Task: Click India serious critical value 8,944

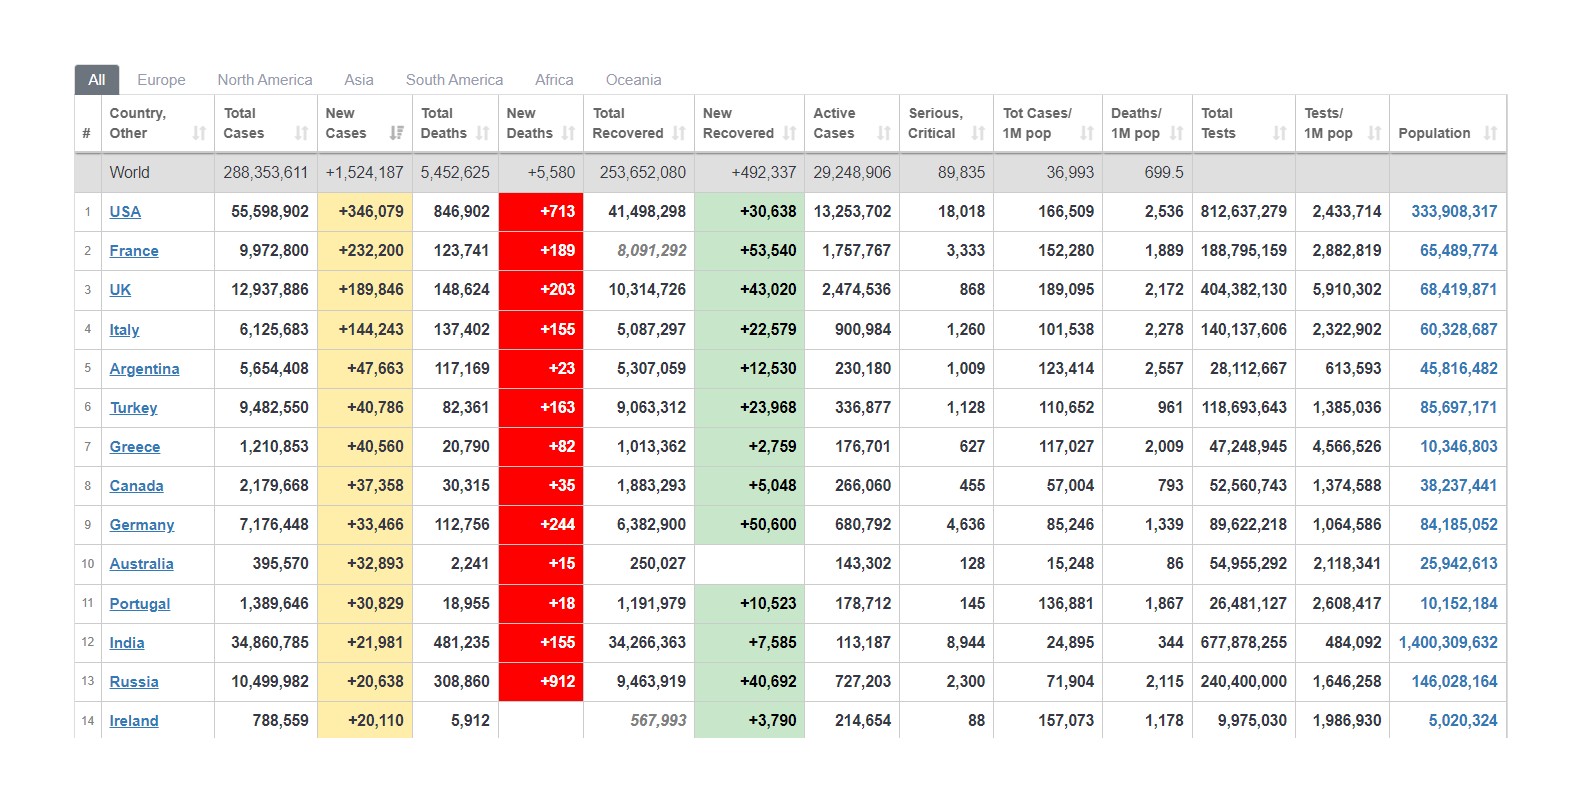Action: coord(966,643)
